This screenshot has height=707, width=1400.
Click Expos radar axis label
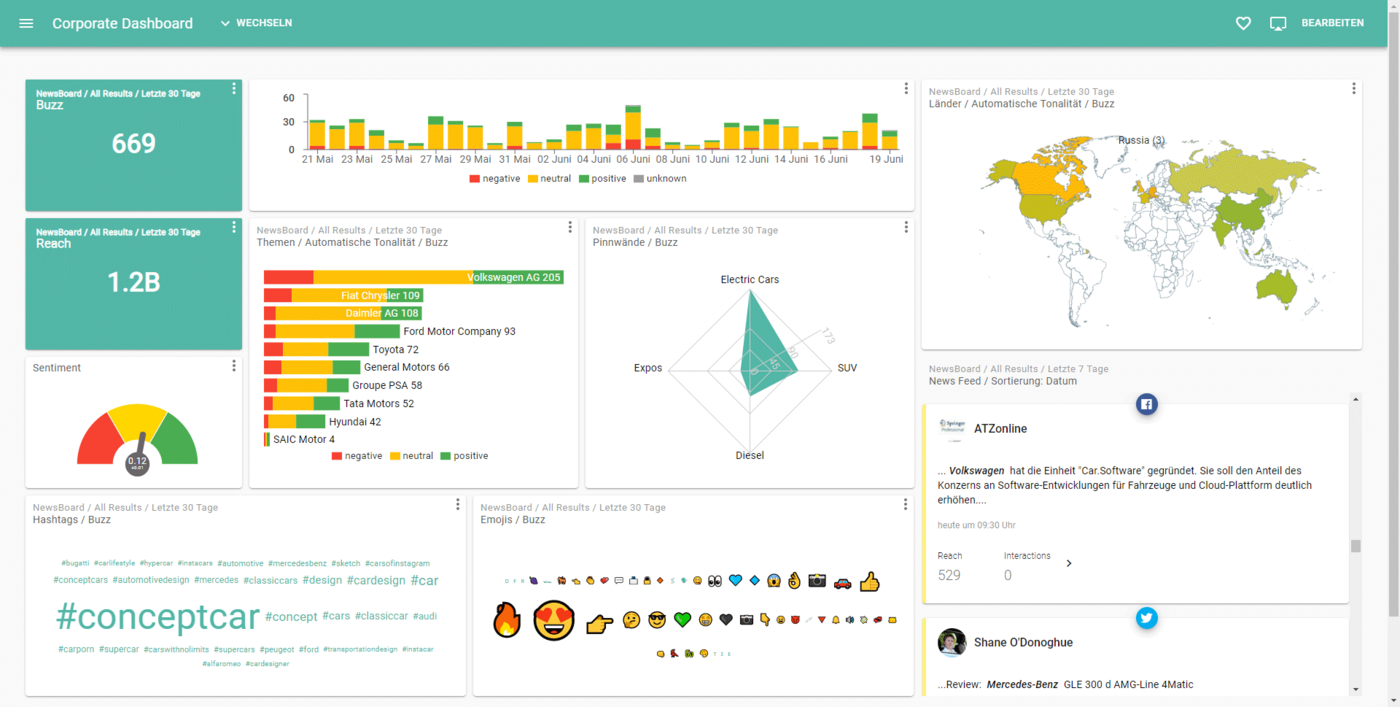pyautogui.click(x=648, y=368)
